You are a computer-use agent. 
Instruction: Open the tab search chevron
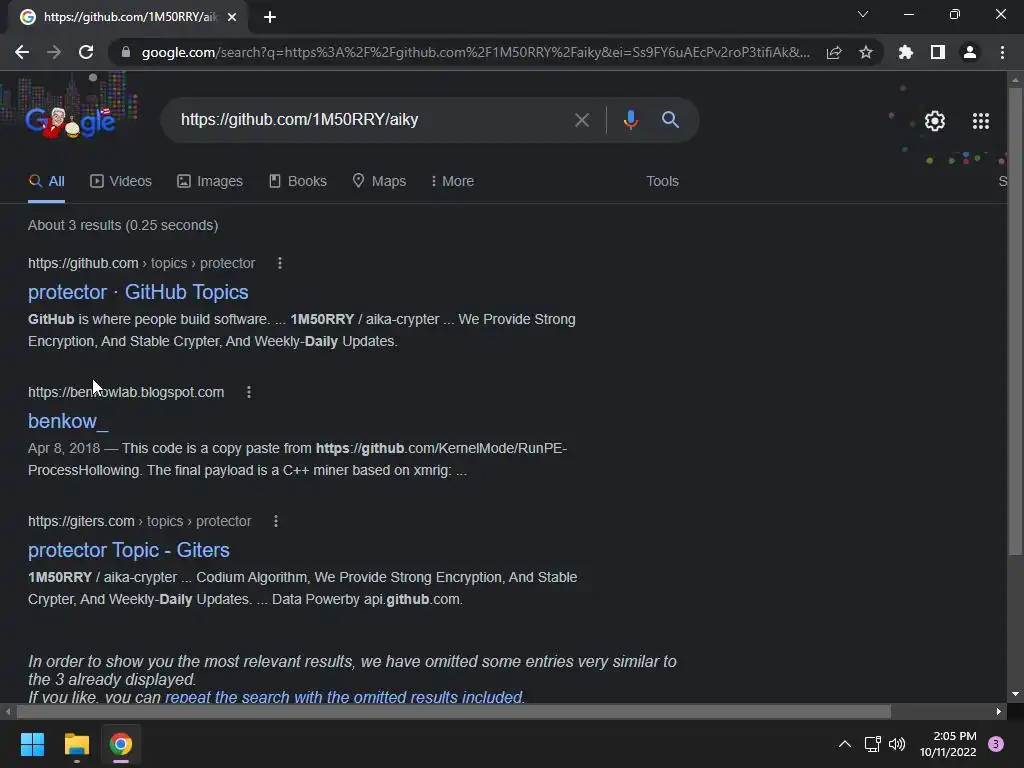[863, 14]
